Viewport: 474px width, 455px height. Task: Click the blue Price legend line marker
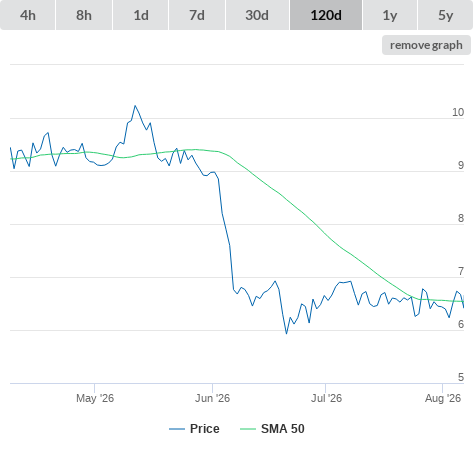[177, 429]
